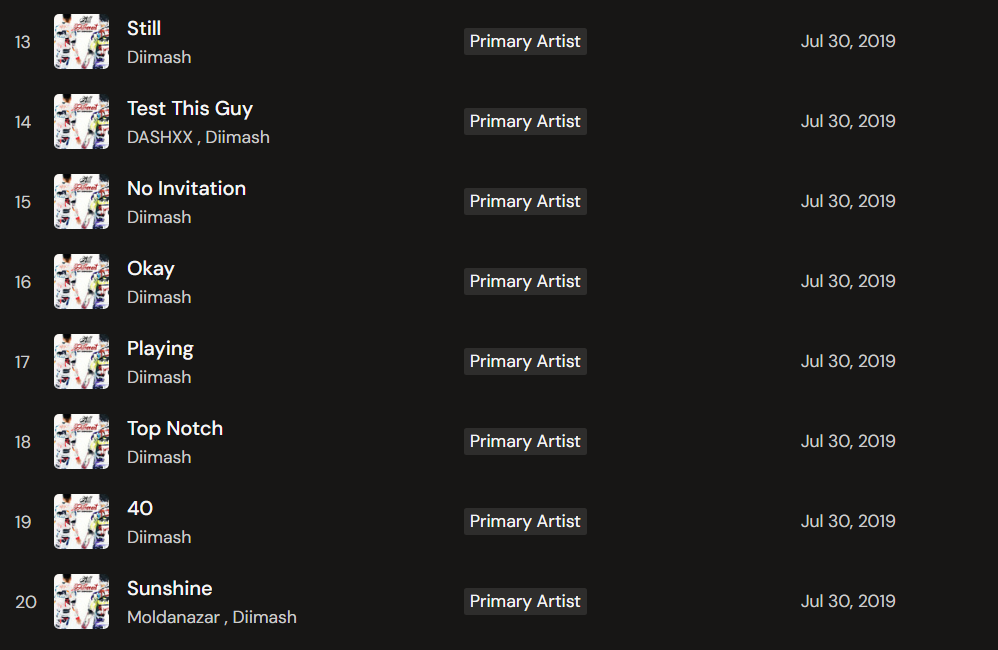Click Primary Artist badge for Sunshine
The image size is (998, 650).
(x=525, y=601)
